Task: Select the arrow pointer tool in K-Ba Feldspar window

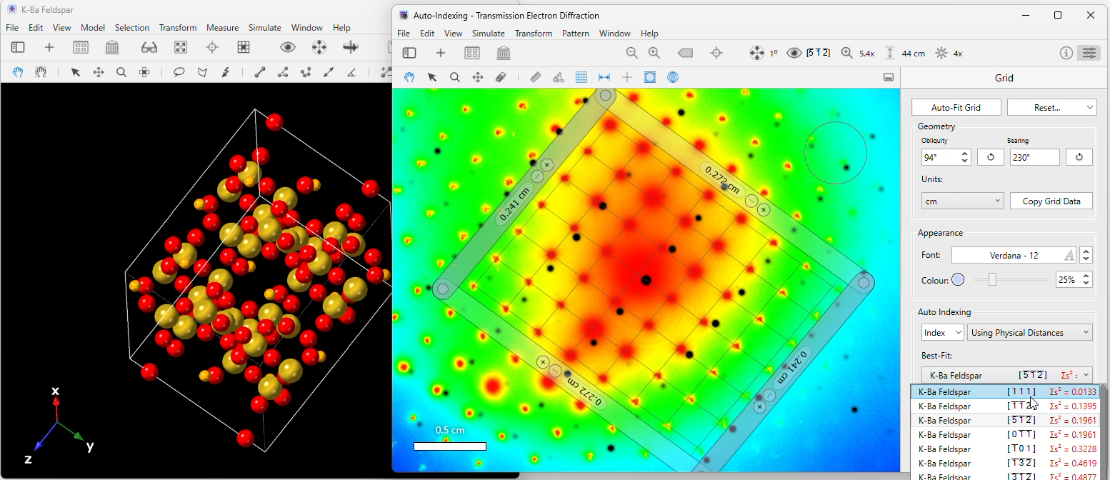Action: pos(76,72)
